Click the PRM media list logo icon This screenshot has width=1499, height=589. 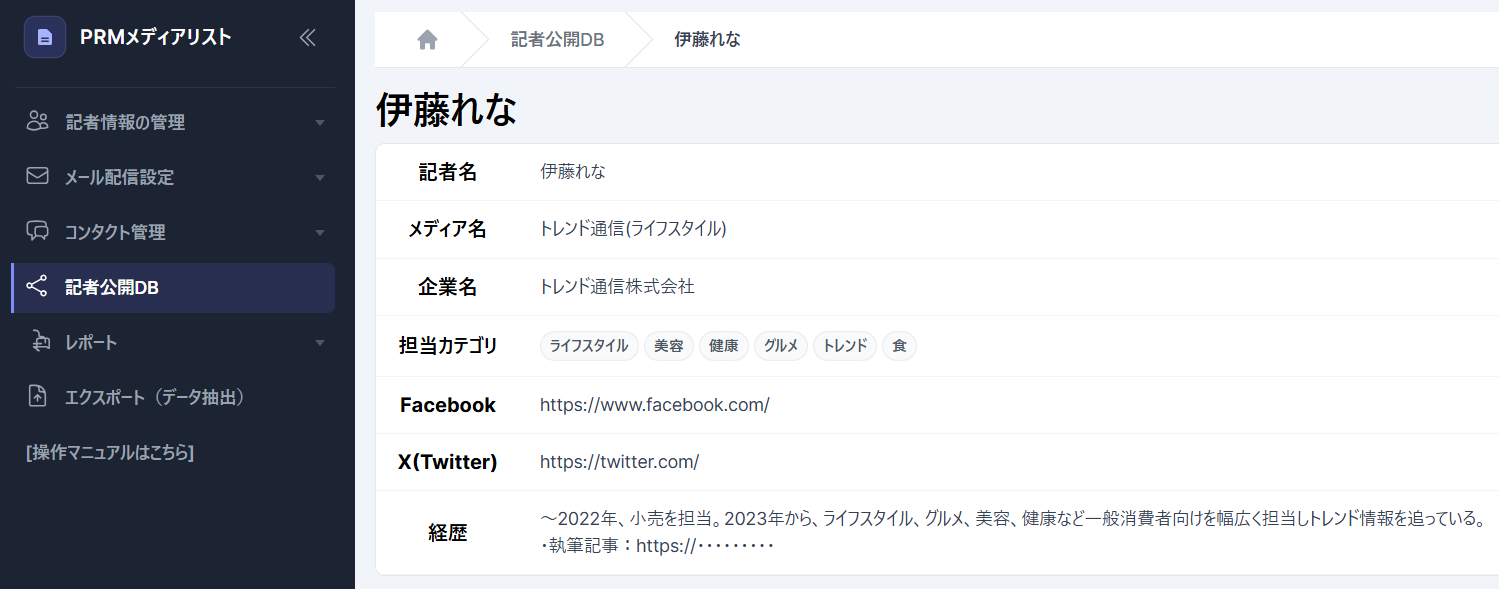45,38
